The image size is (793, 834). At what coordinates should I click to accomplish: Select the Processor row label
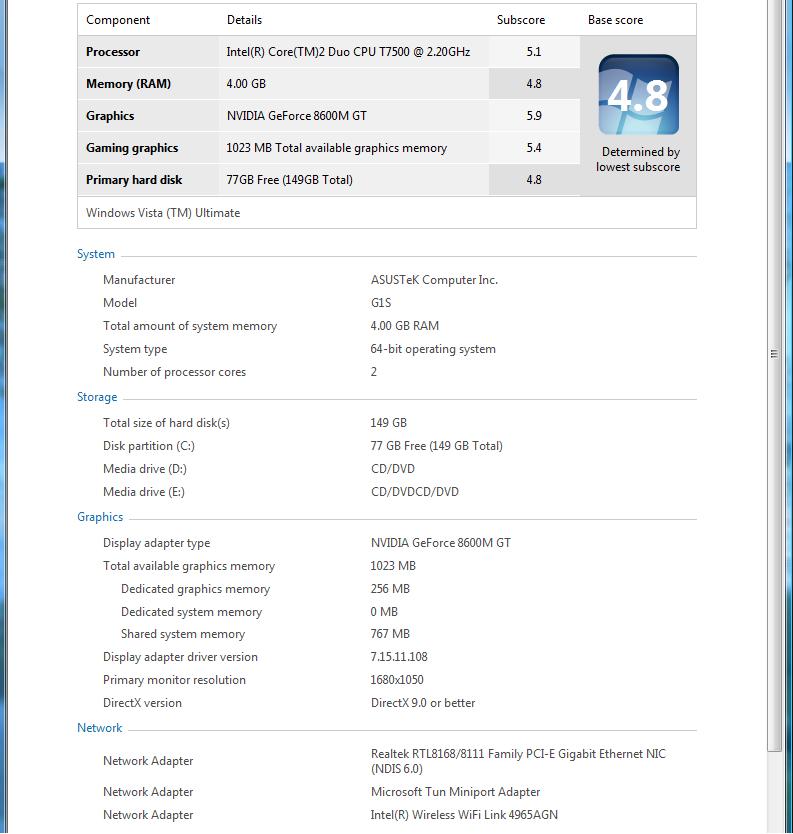113,52
